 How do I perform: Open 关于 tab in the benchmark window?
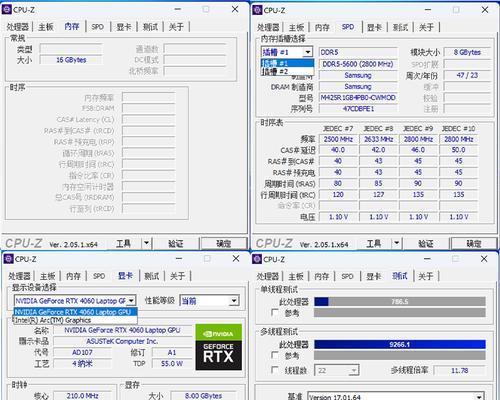click(x=426, y=276)
